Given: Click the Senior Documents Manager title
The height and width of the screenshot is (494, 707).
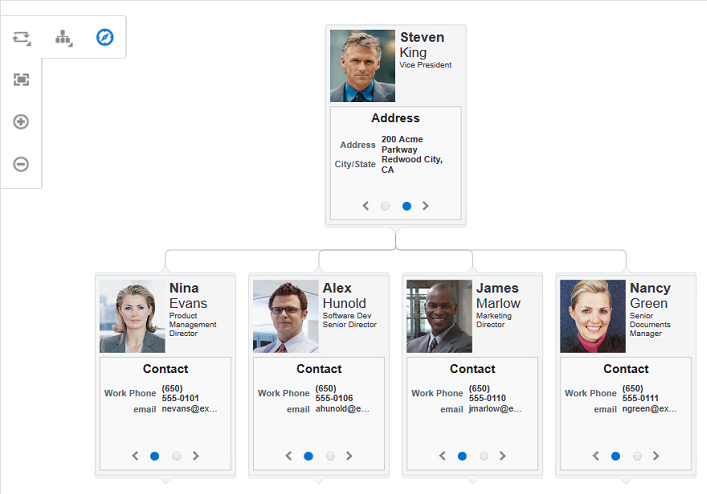Looking at the screenshot, I should coord(650,325).
